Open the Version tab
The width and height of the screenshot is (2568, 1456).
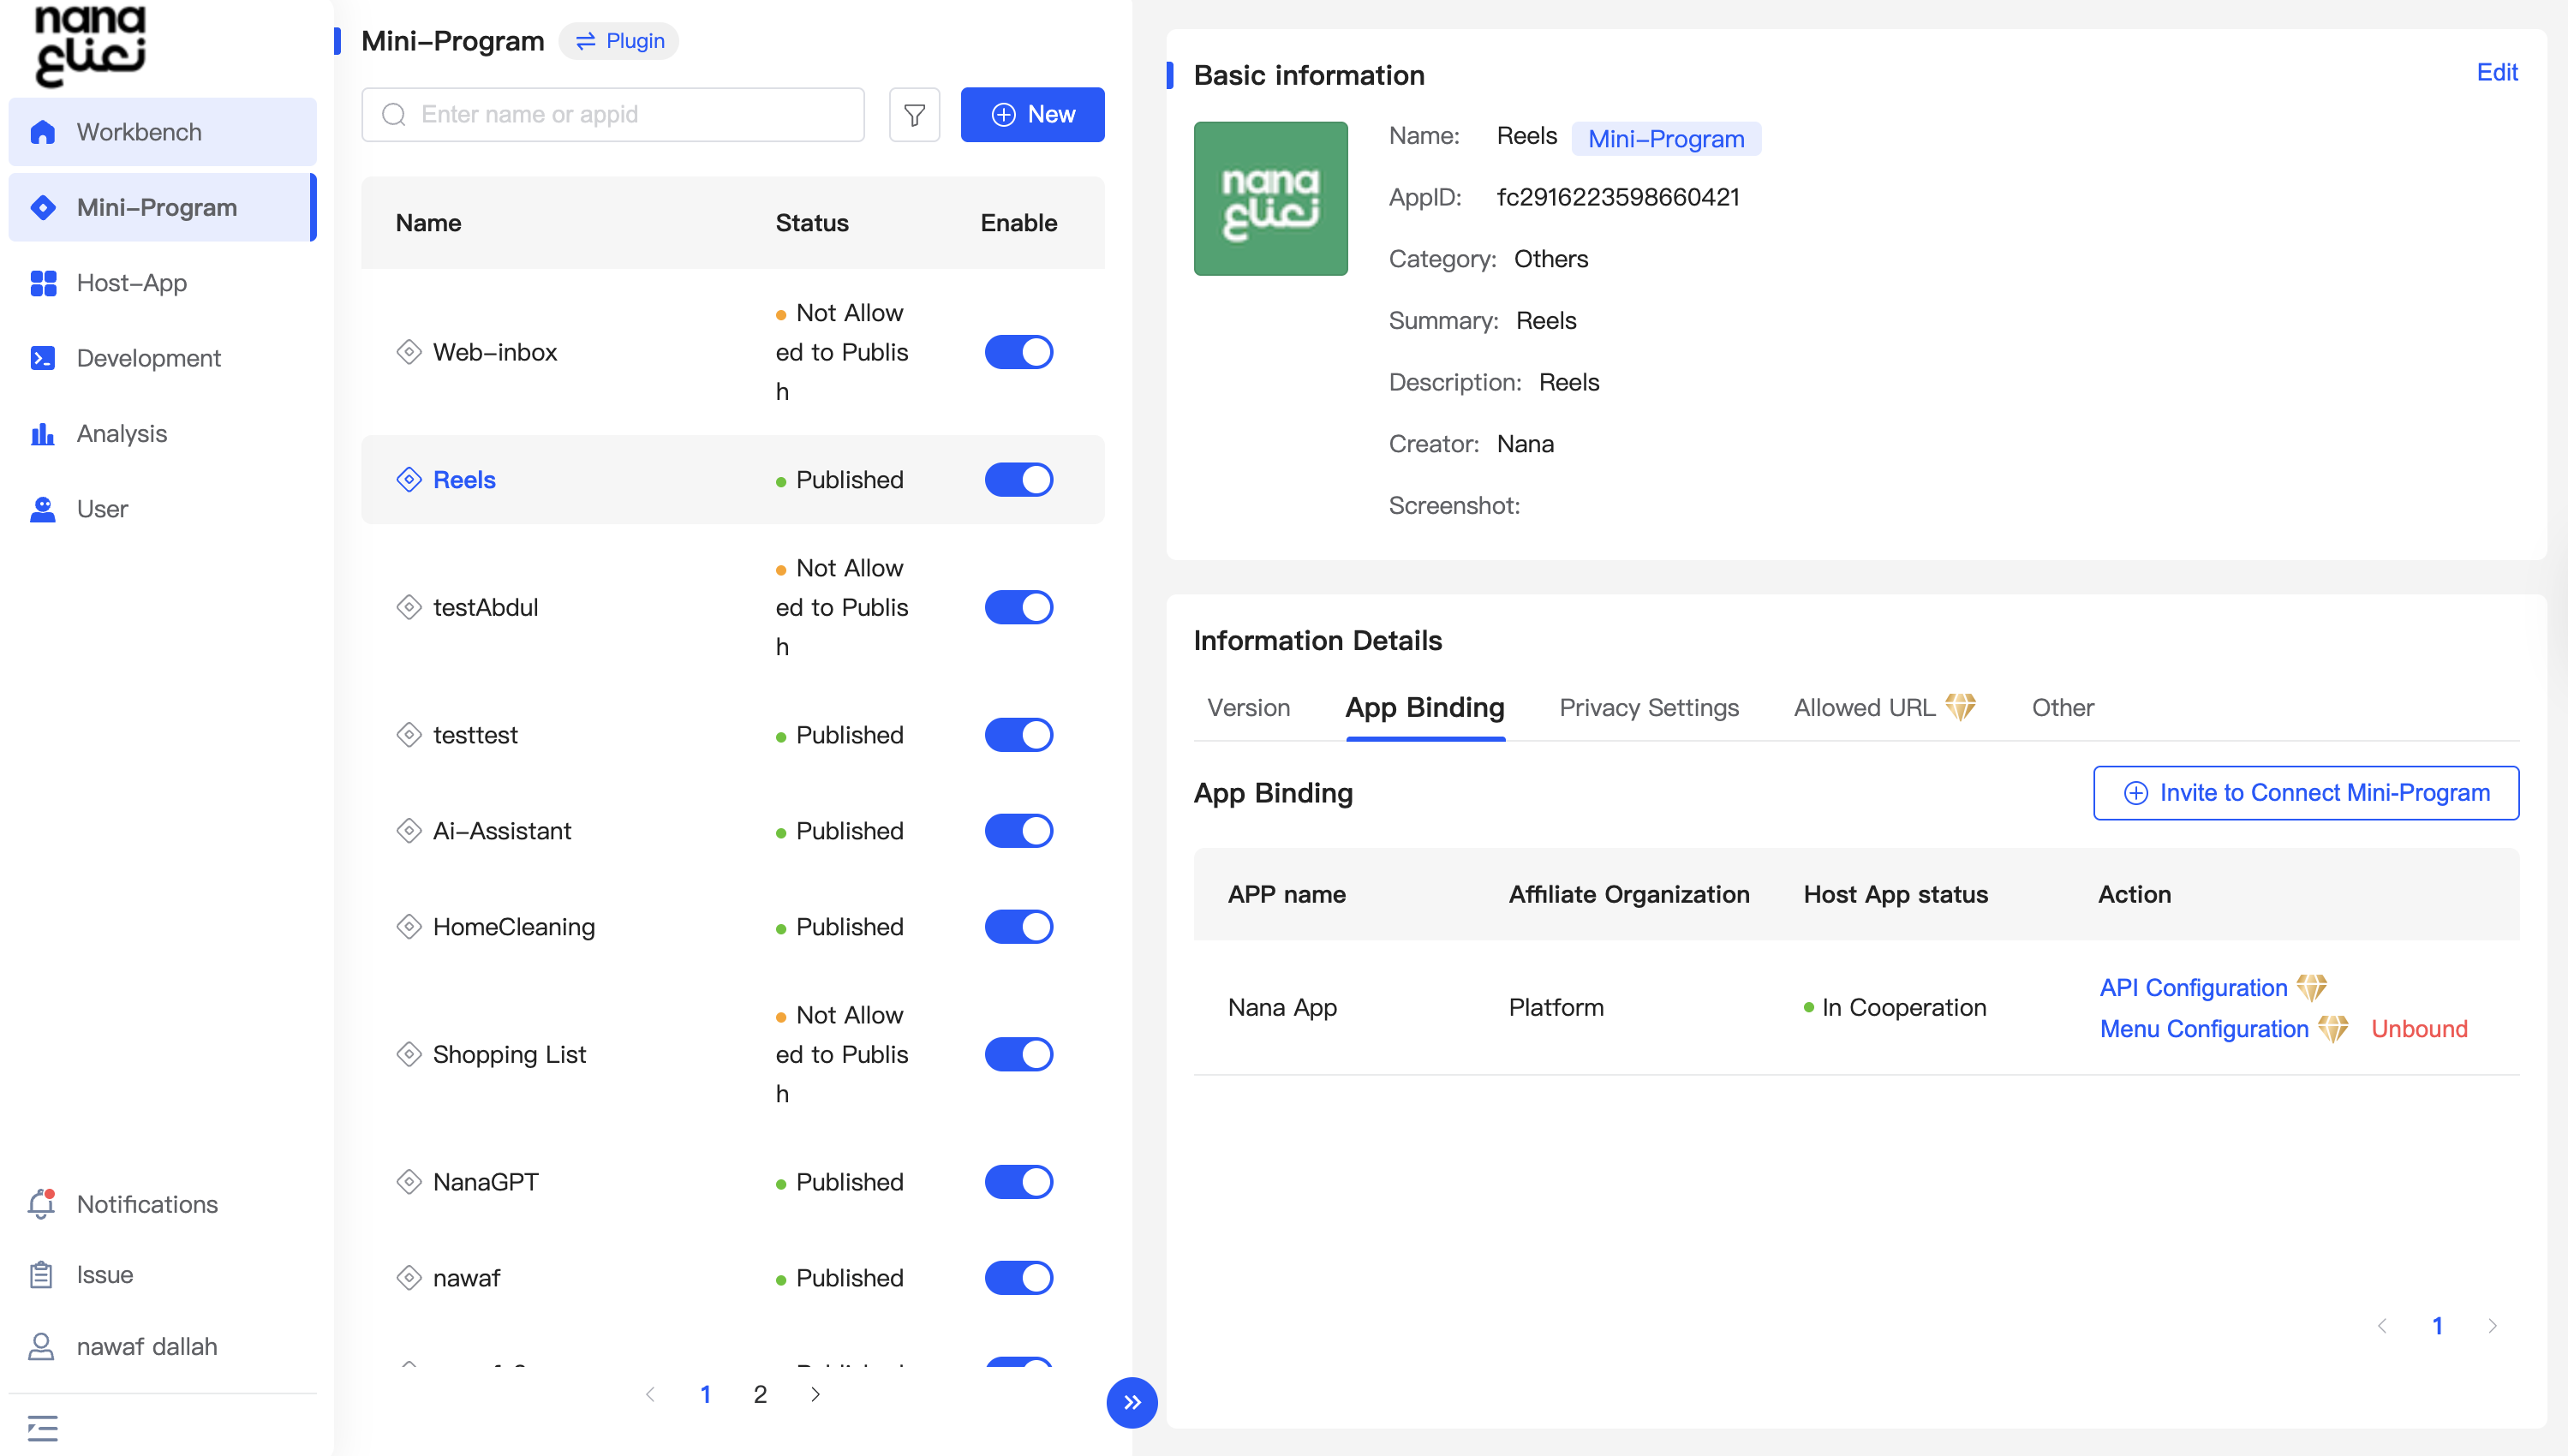(1248, 708)
